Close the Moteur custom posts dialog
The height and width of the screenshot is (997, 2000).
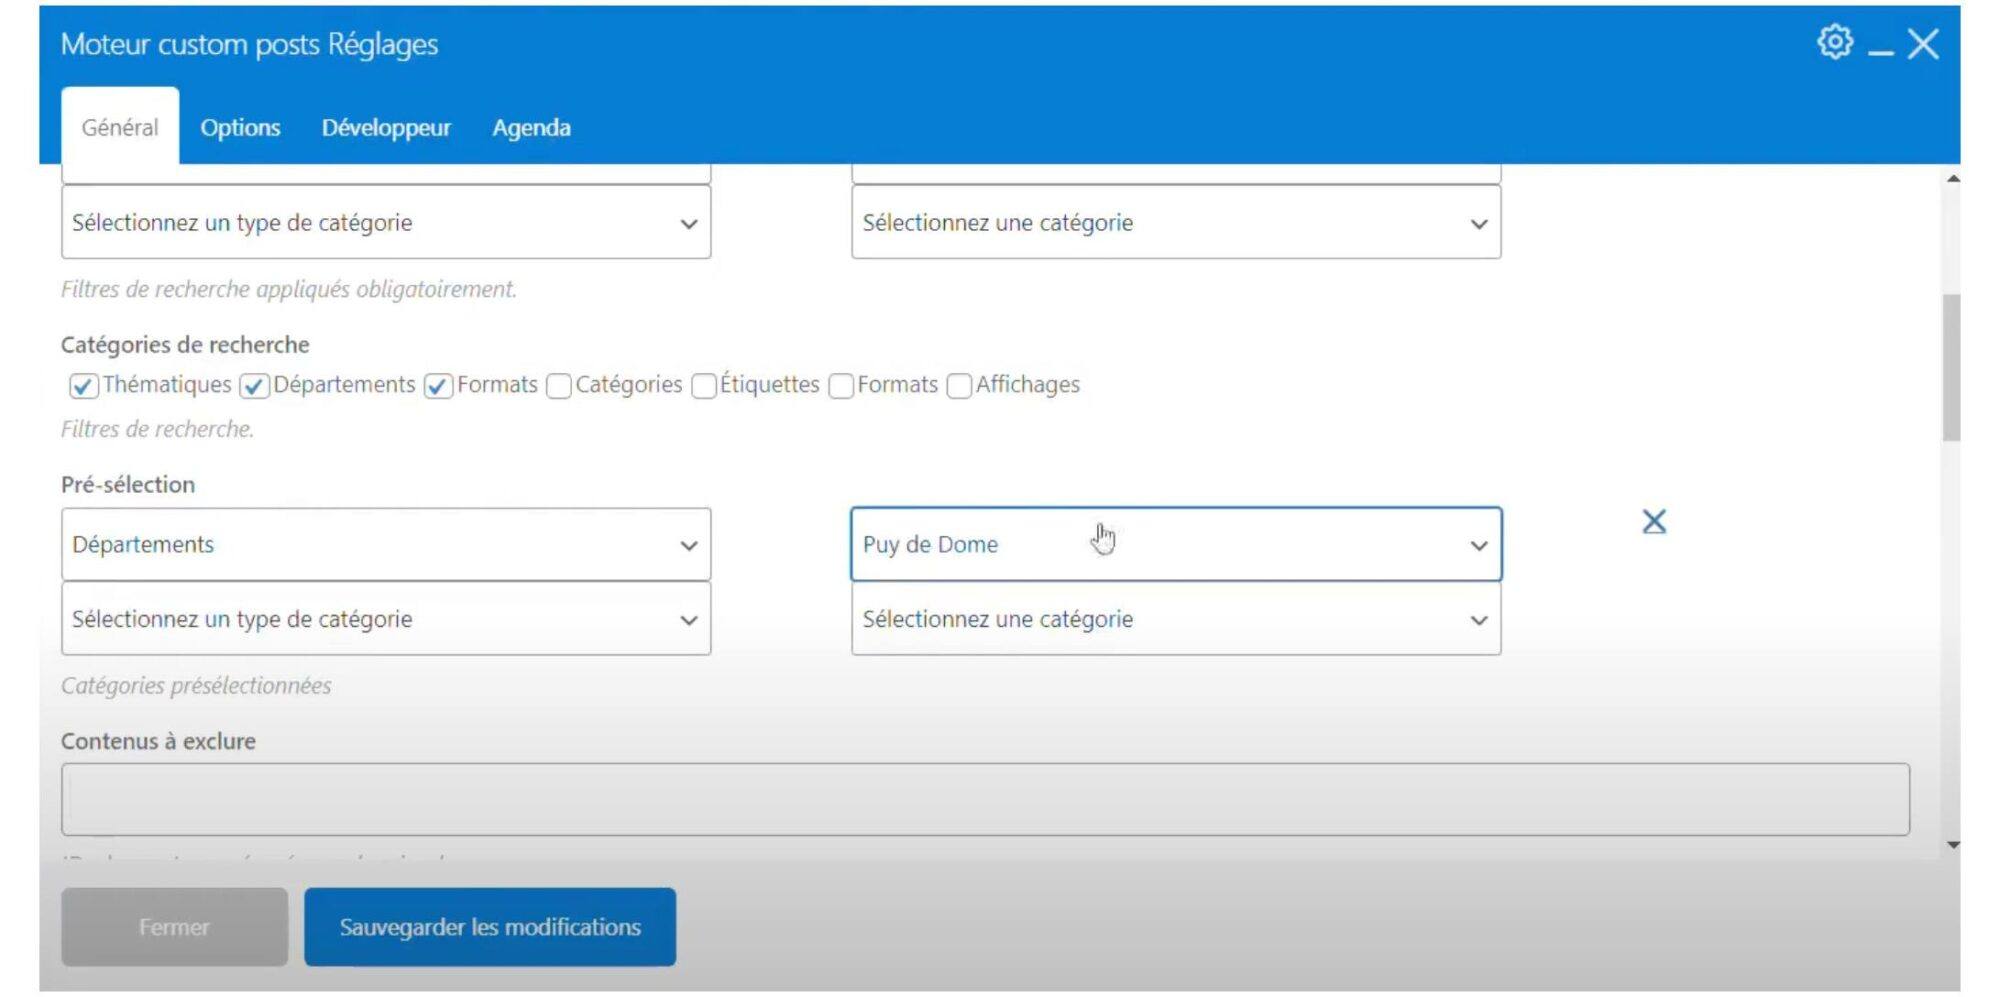pos(1922,44)
